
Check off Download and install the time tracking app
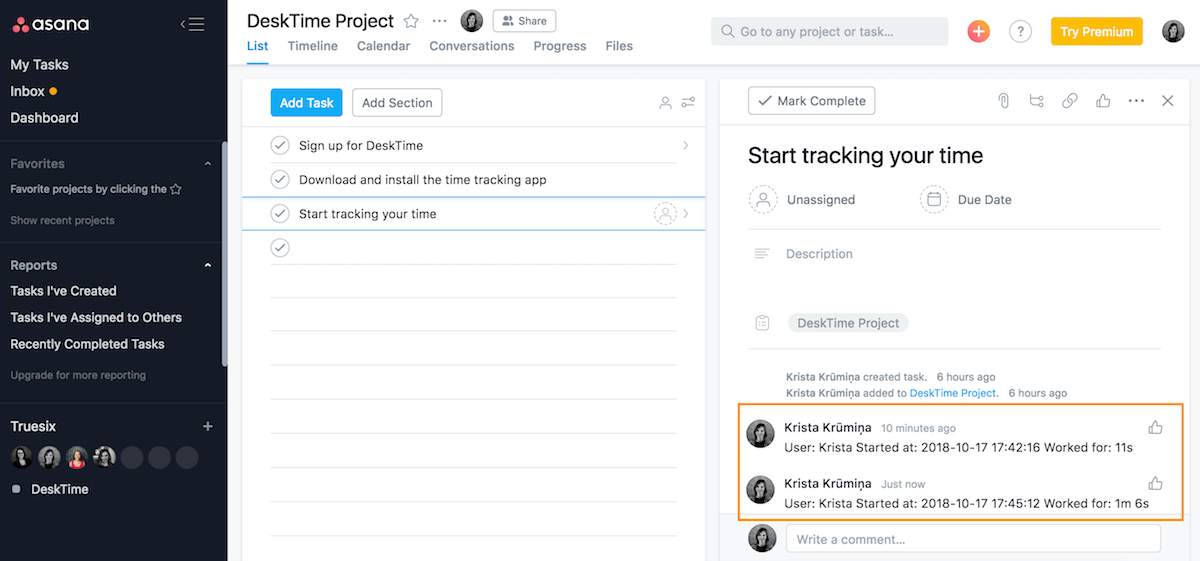coord(280,180)
